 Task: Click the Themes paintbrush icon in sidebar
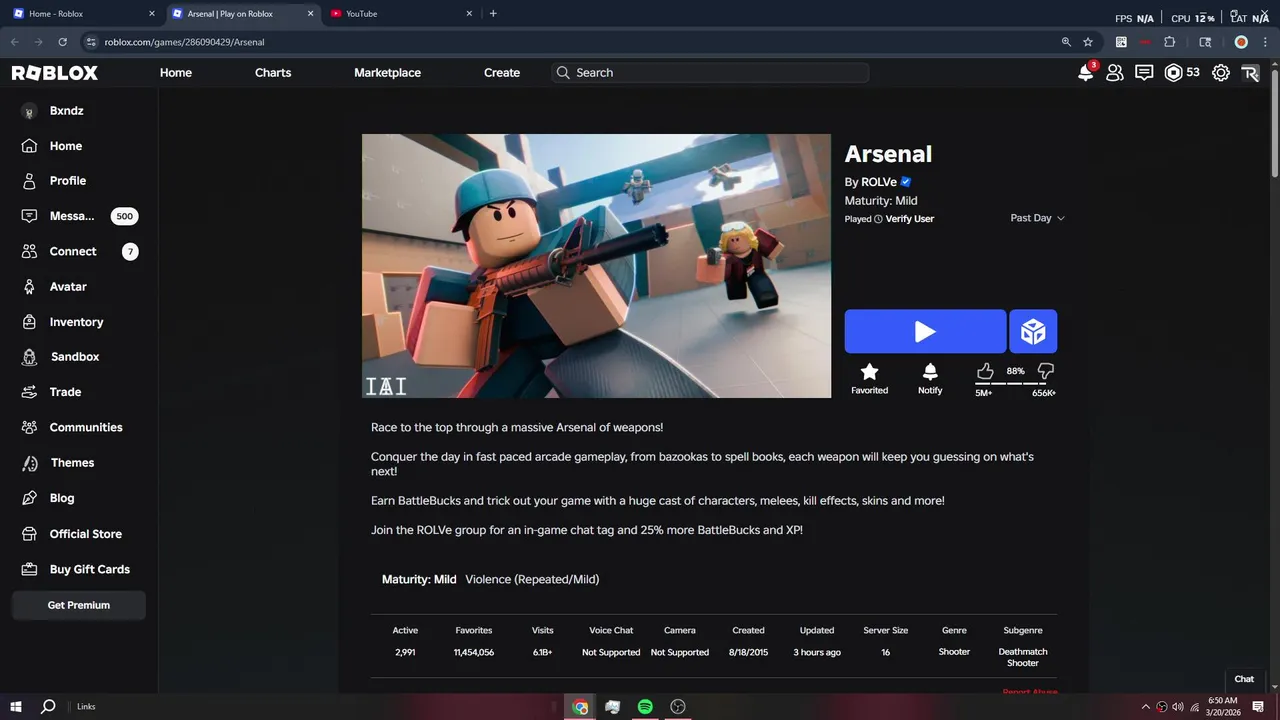30,463
